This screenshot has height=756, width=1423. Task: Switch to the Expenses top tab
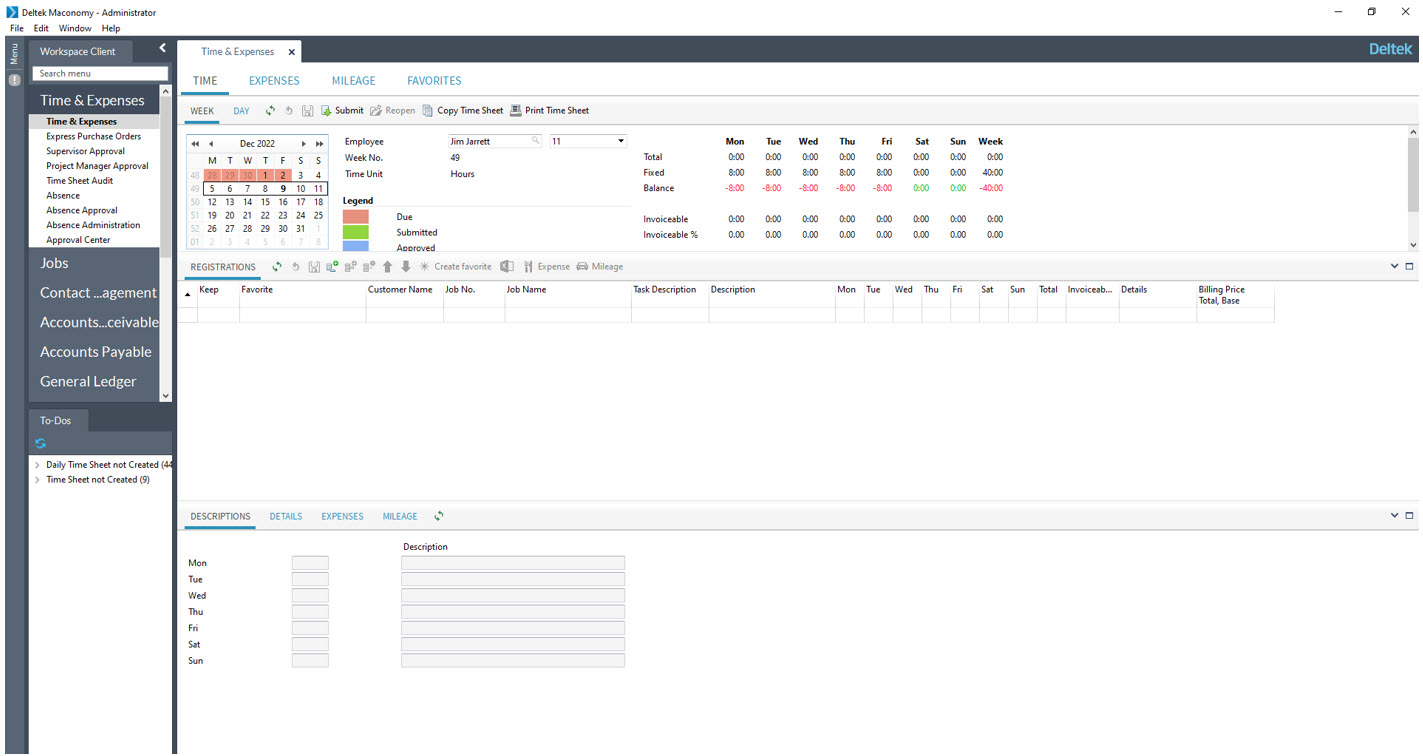(x=274, y=81)
